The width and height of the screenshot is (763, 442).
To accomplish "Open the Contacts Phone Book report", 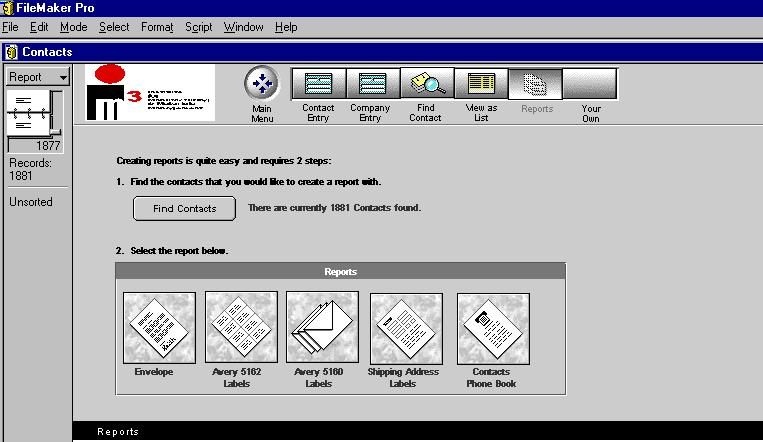I will 493,328.
